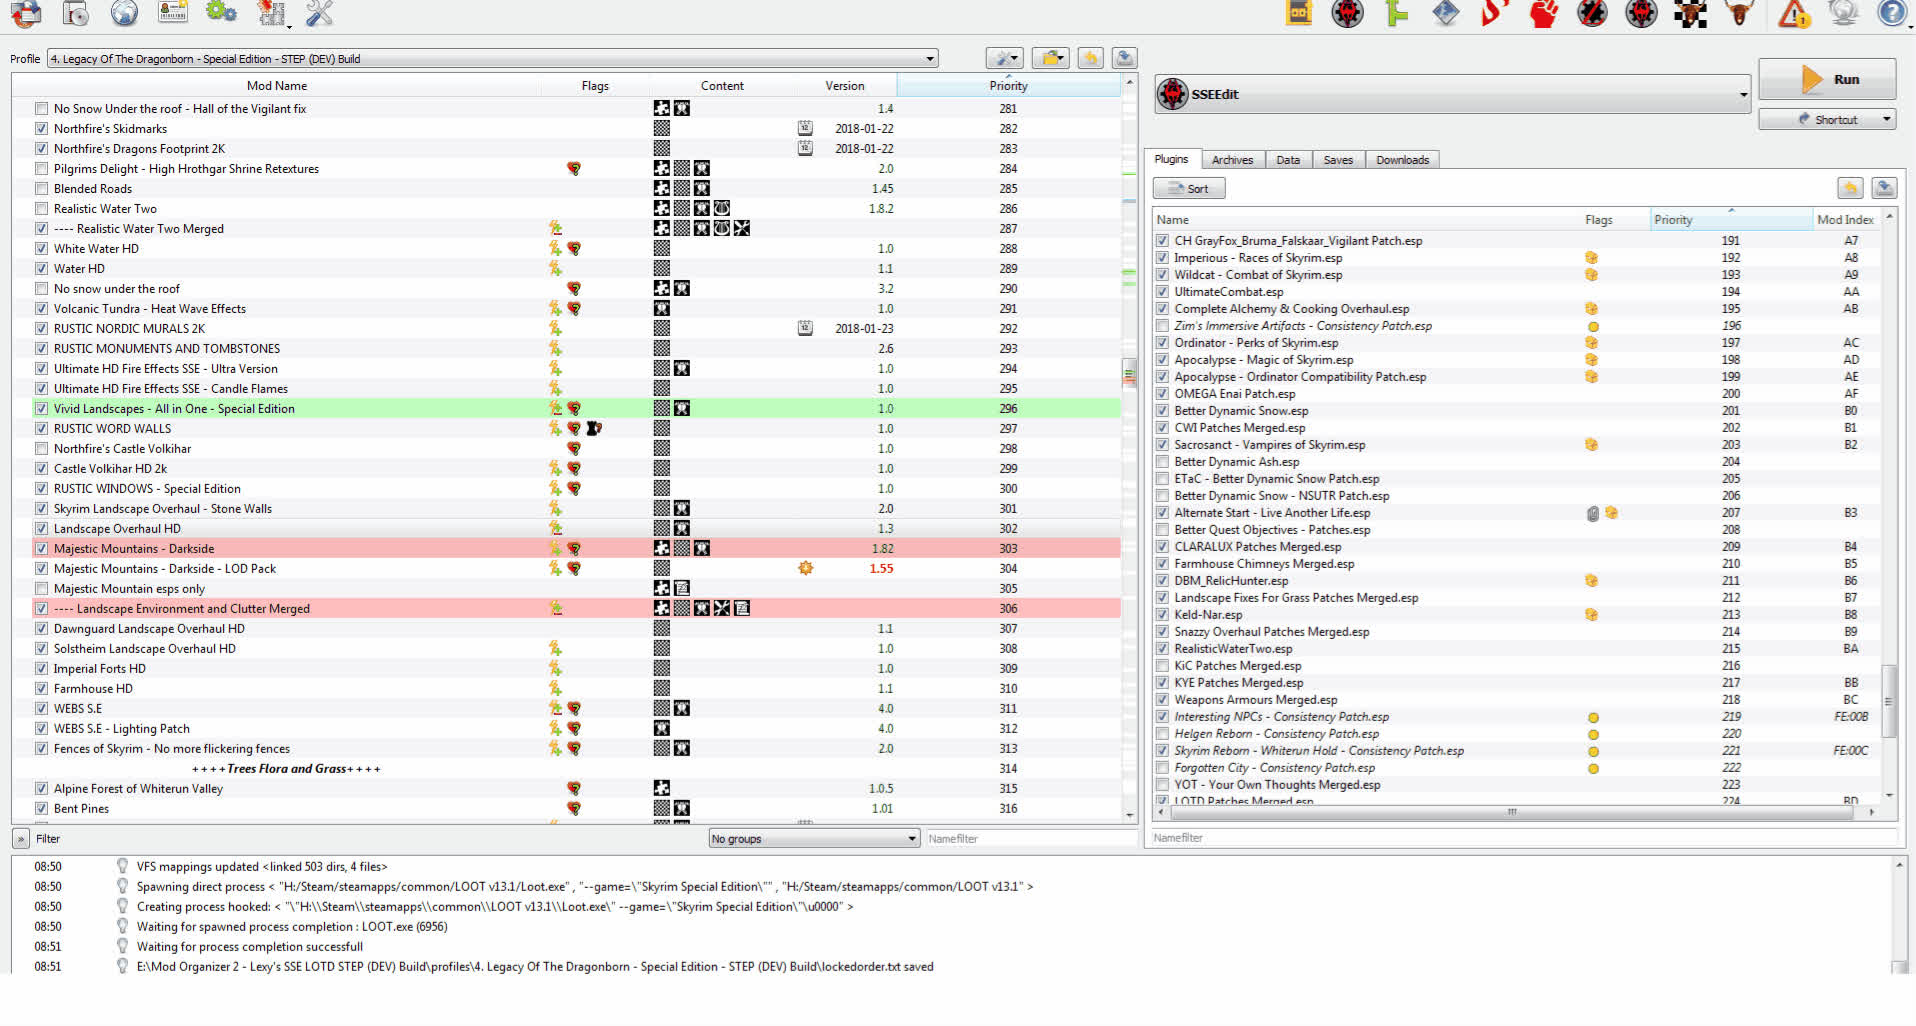This screenshot has width=1916, height=1026.
Task: Switch to the Saves tab
Action: pos(1338,160)
